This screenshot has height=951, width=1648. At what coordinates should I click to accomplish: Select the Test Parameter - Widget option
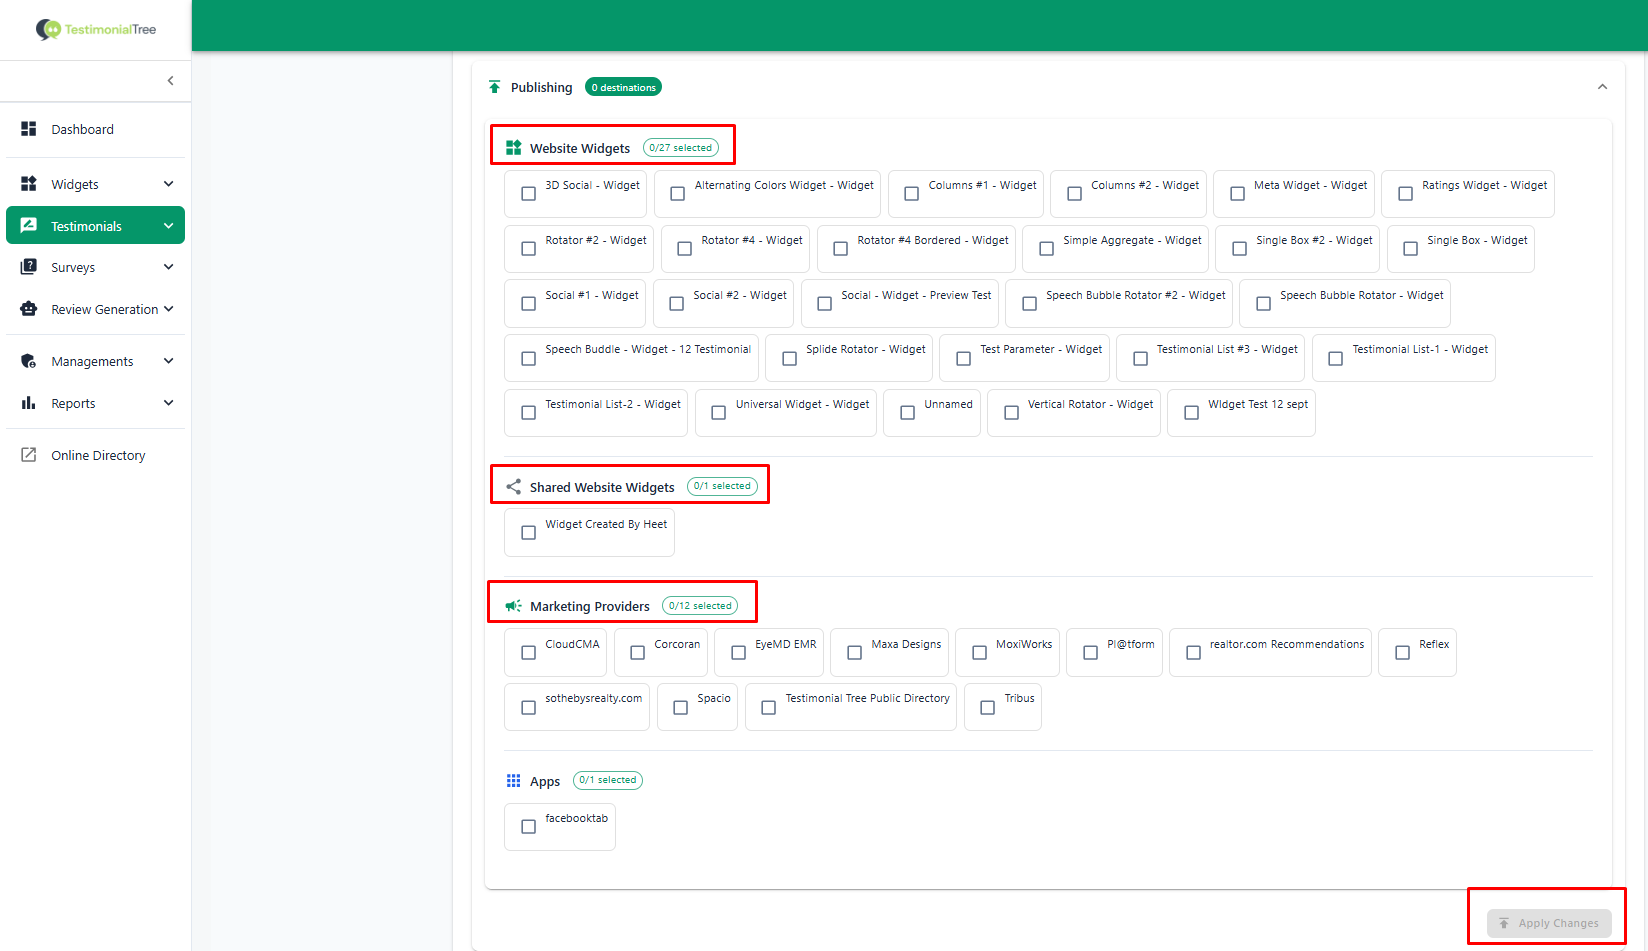tap(1025, 358)
